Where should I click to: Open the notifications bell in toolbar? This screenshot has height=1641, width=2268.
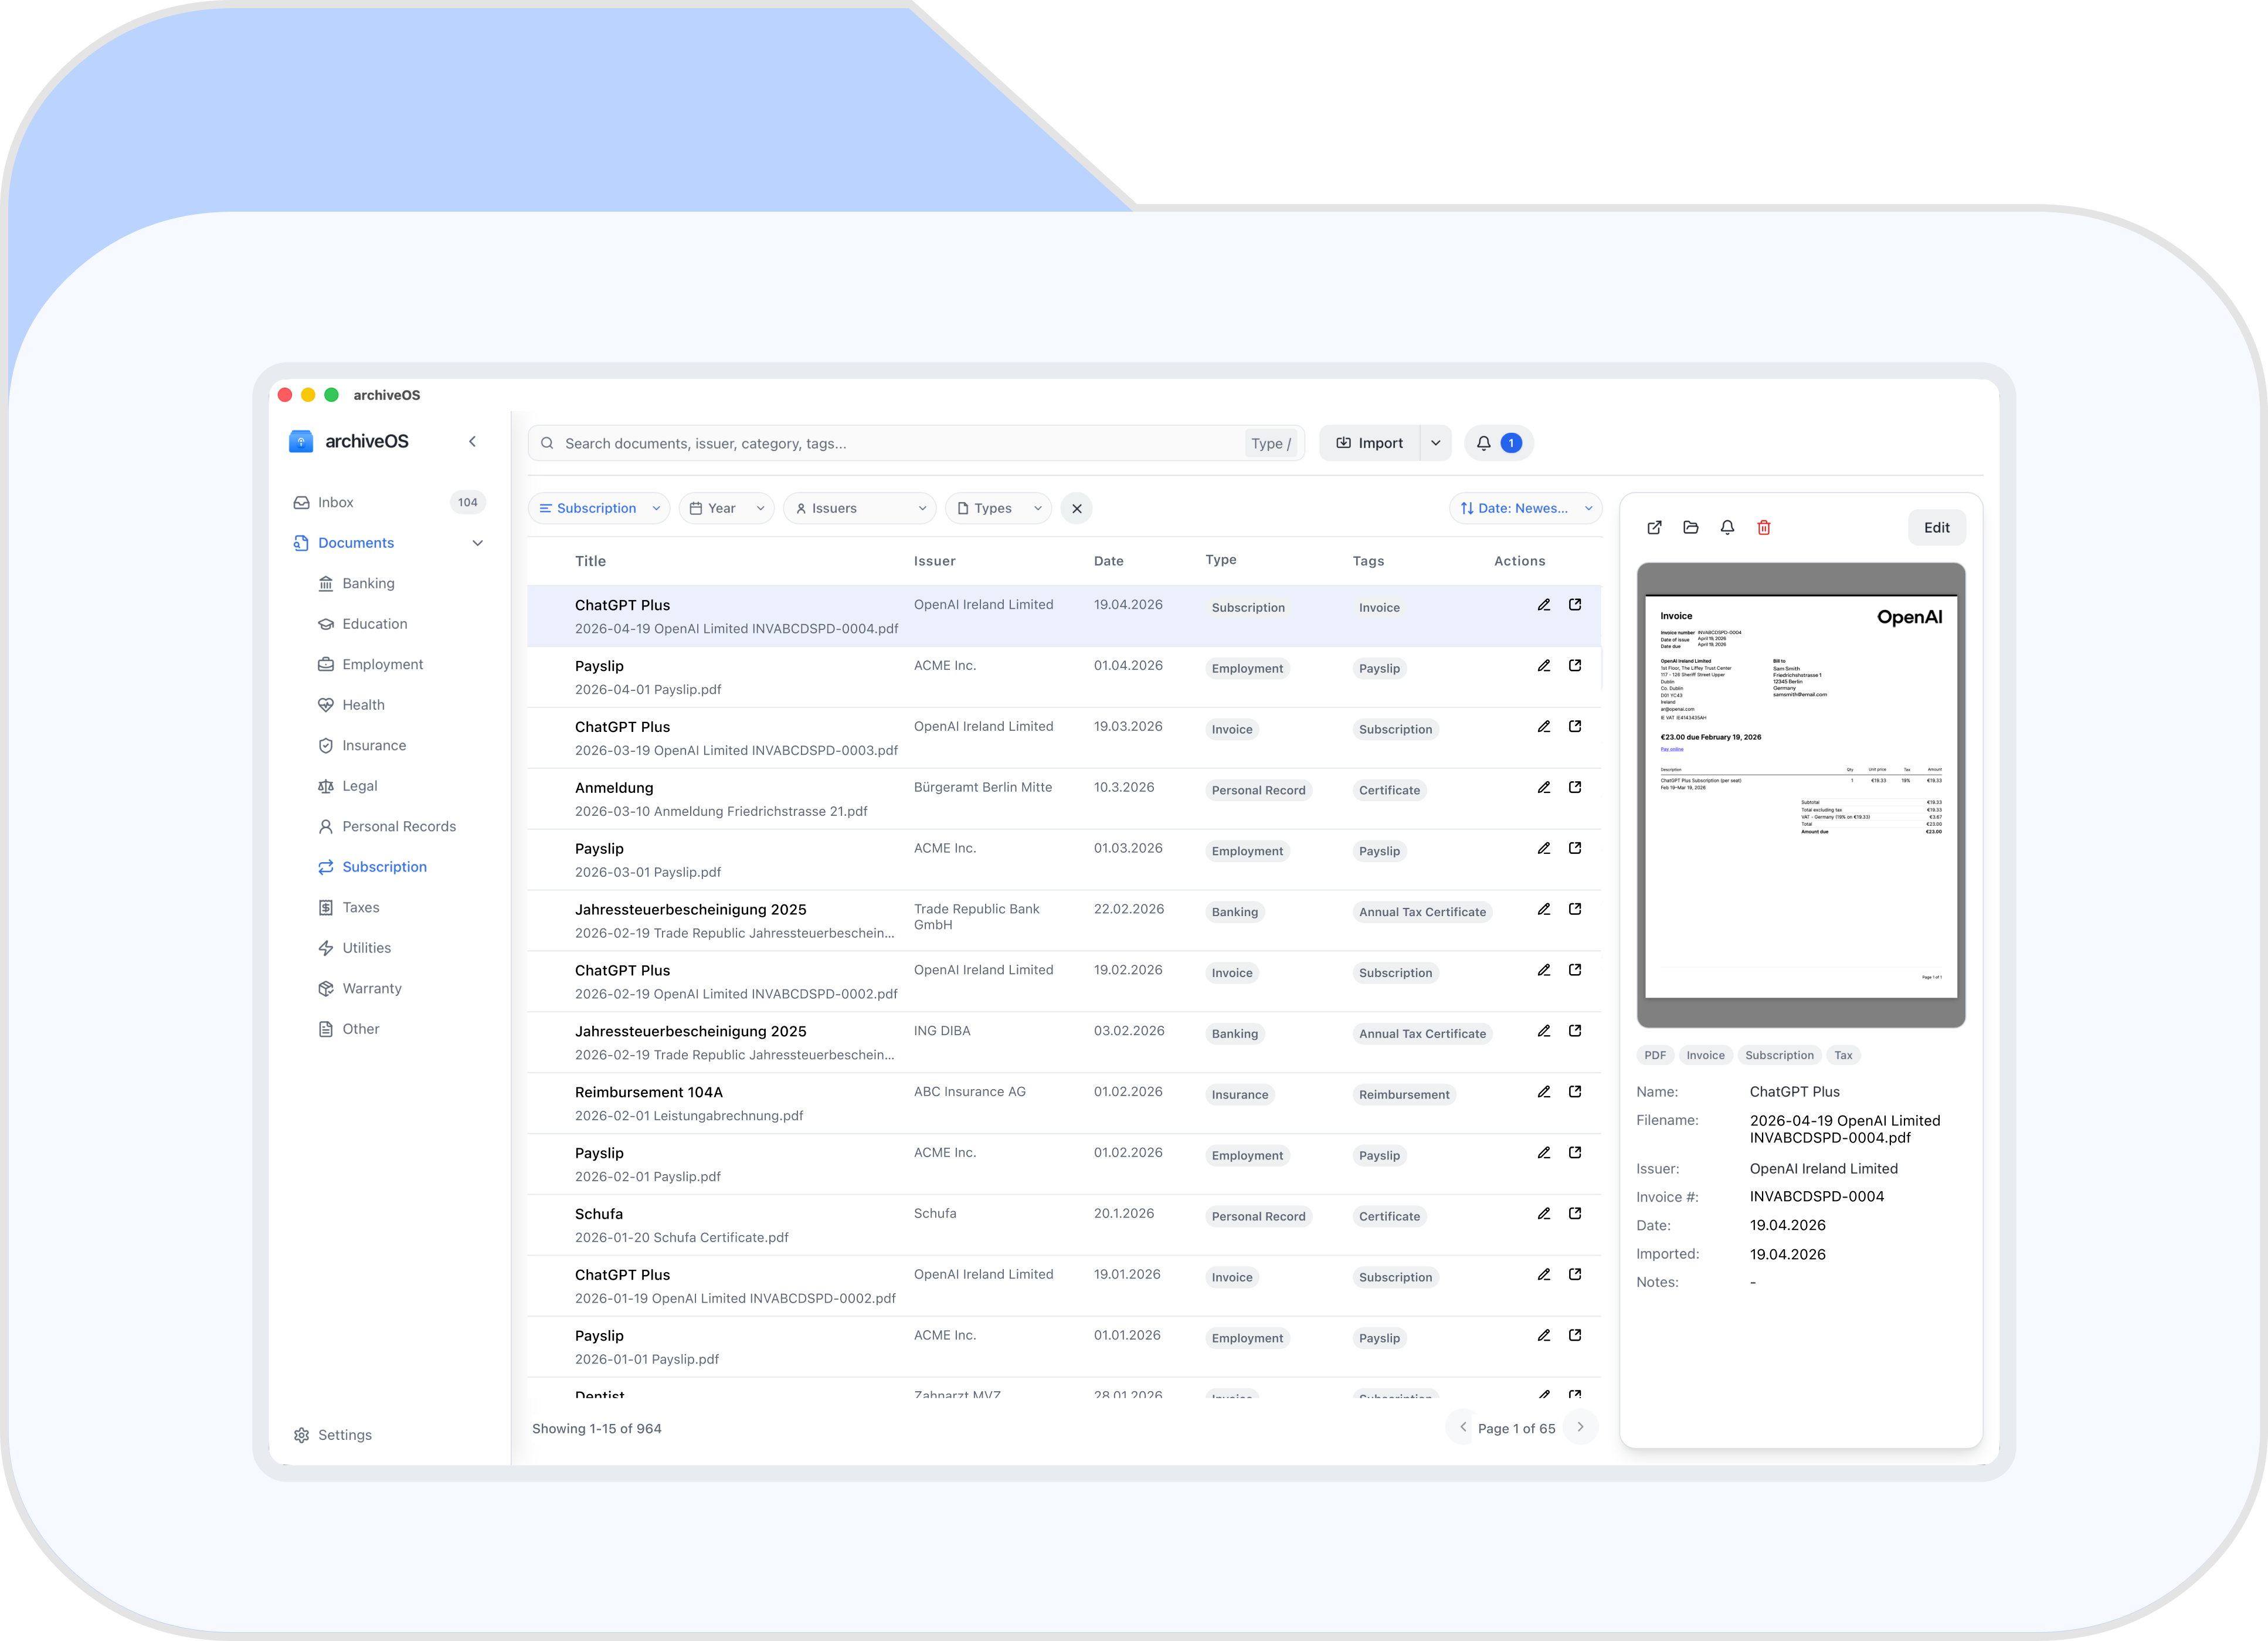point(1497,443)
